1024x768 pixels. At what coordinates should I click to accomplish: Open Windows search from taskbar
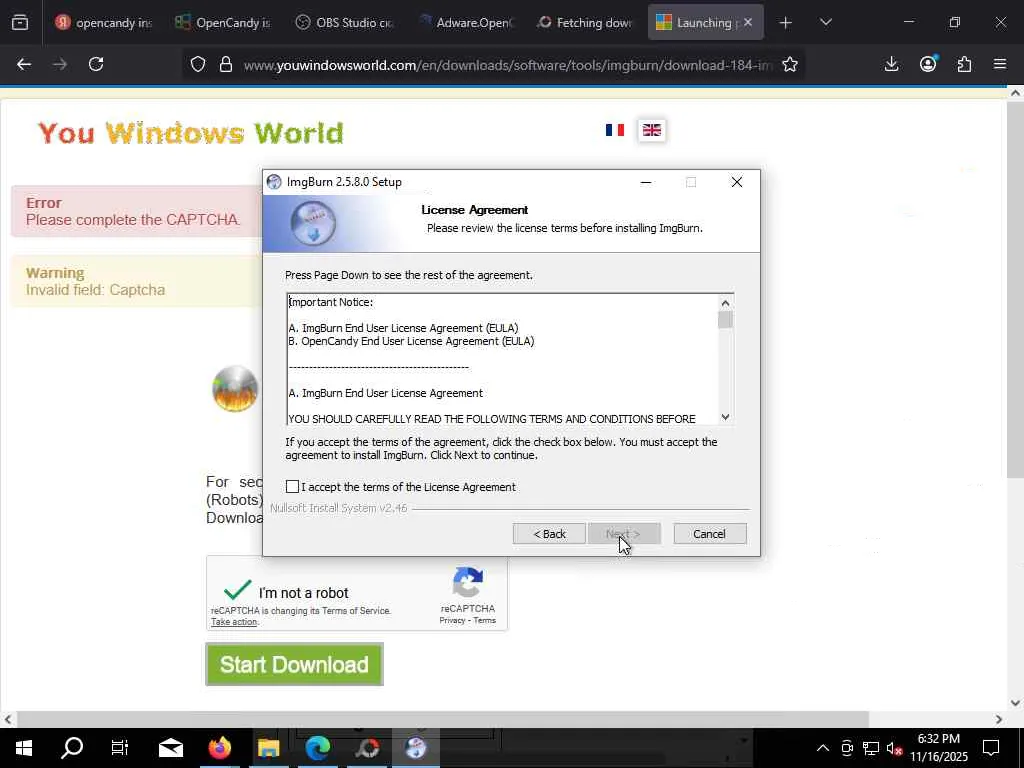tap(72, 748)
